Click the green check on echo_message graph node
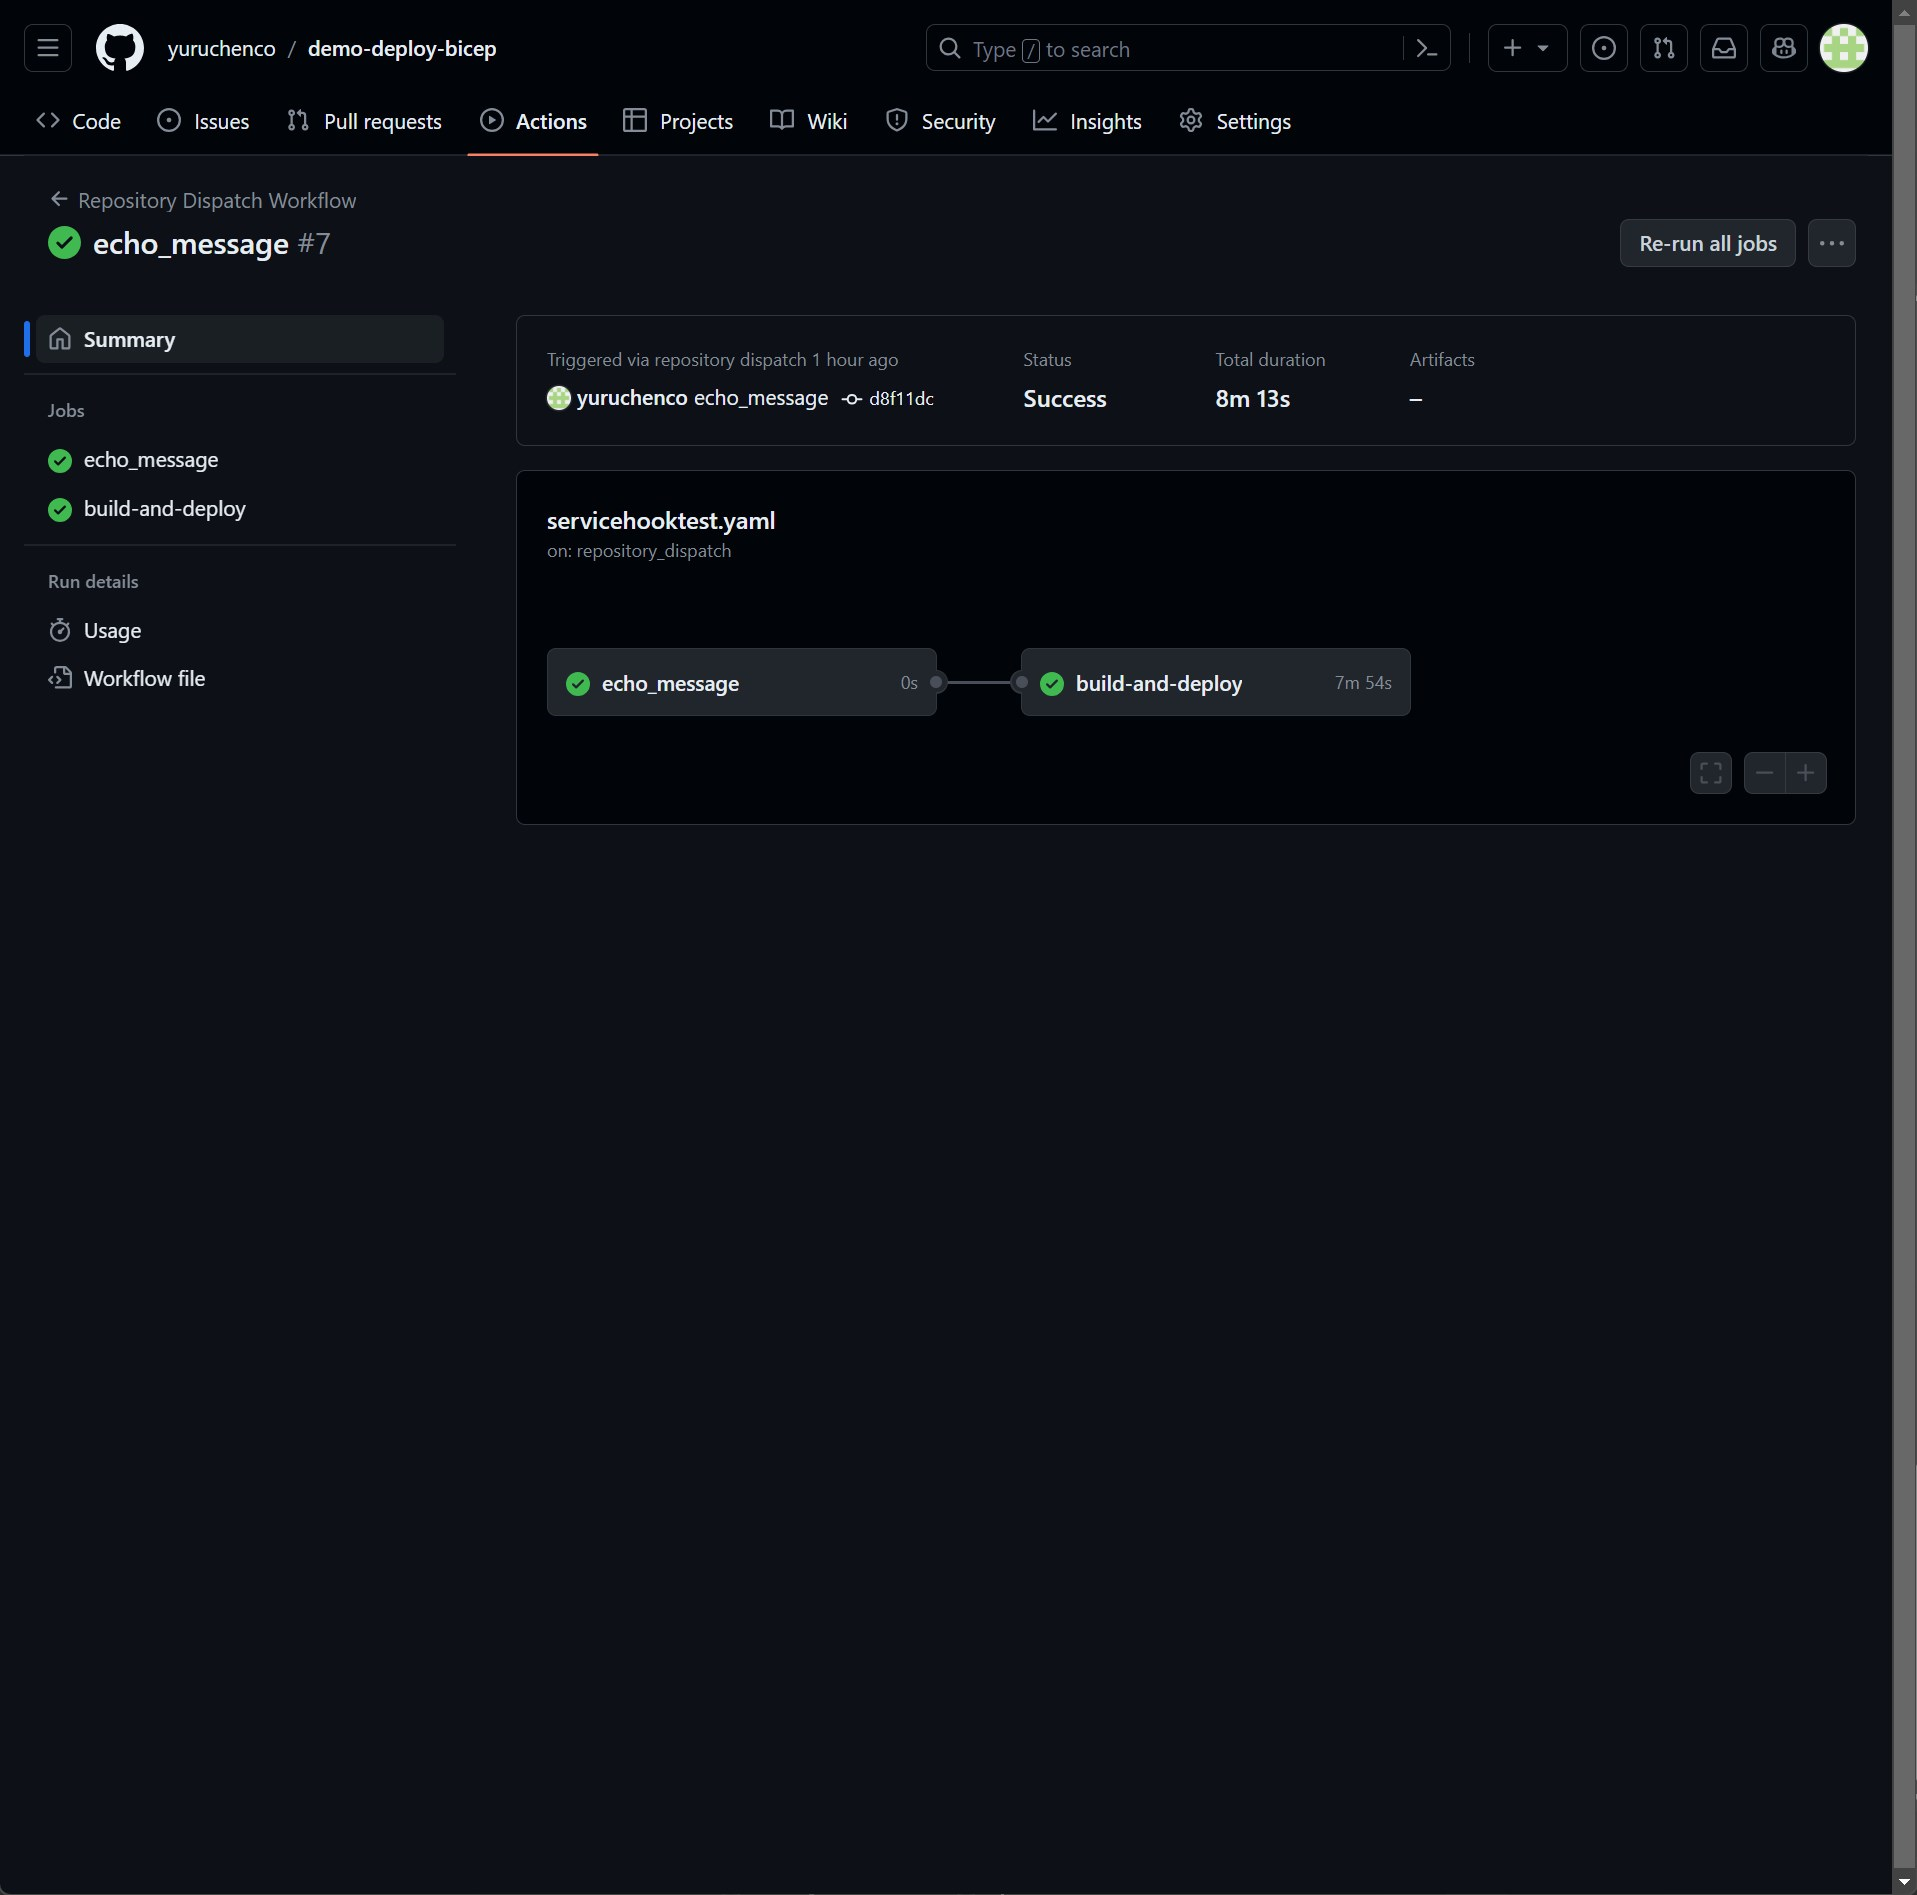This screenshot has width=1917, height=1895. tap(578, 683)
